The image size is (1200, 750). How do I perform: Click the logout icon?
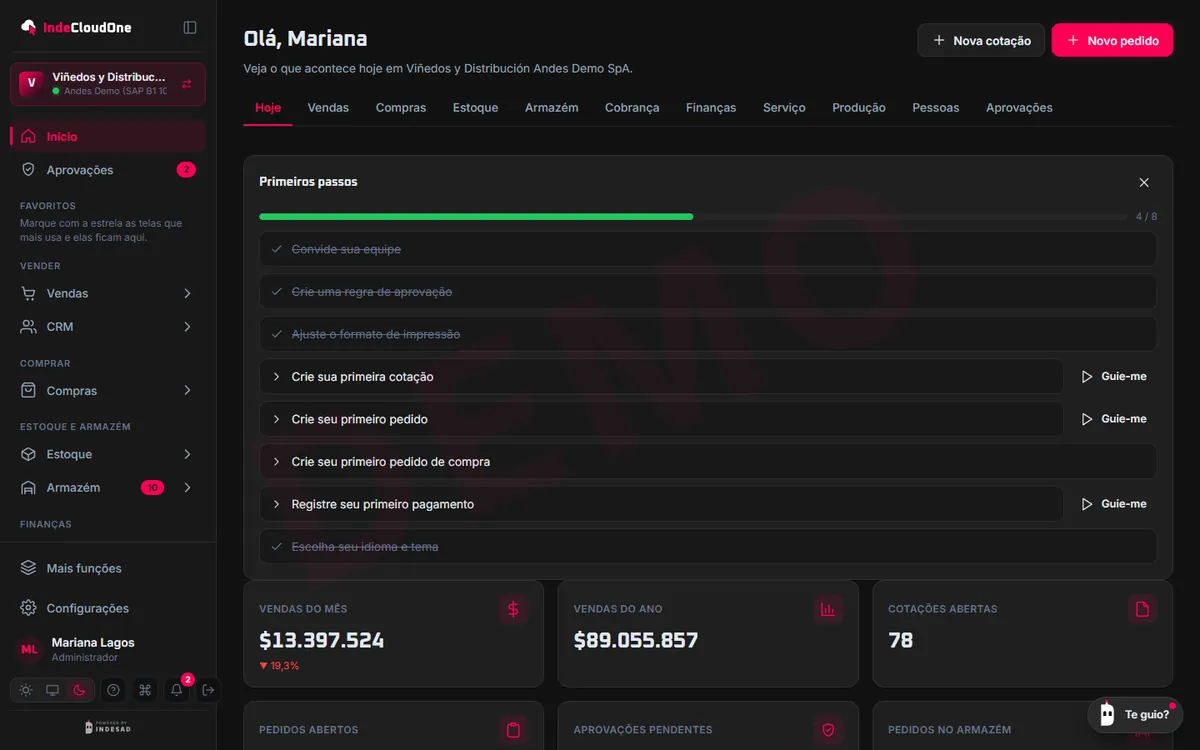(x=208, y=690)
